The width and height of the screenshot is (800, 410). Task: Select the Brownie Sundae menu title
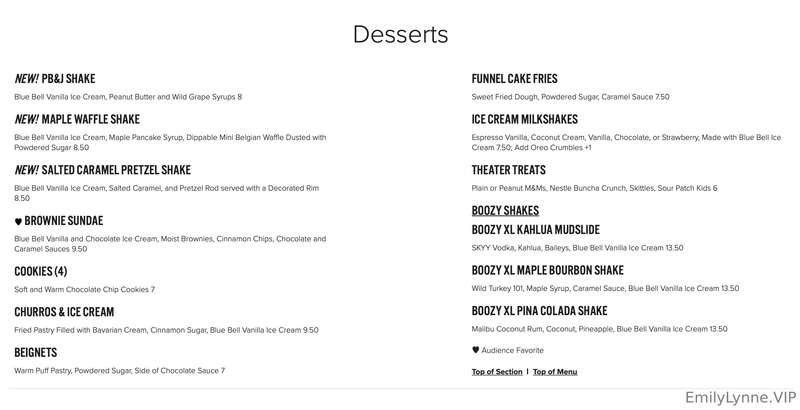click(x=64, y=221)
